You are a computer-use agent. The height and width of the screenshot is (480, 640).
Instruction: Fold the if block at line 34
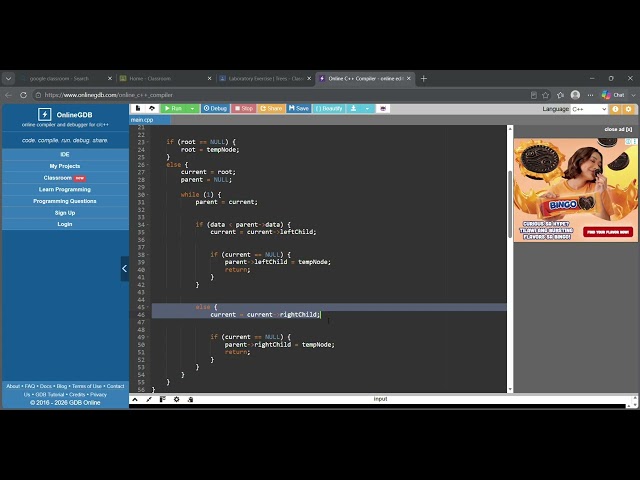(x=148, y=224)
